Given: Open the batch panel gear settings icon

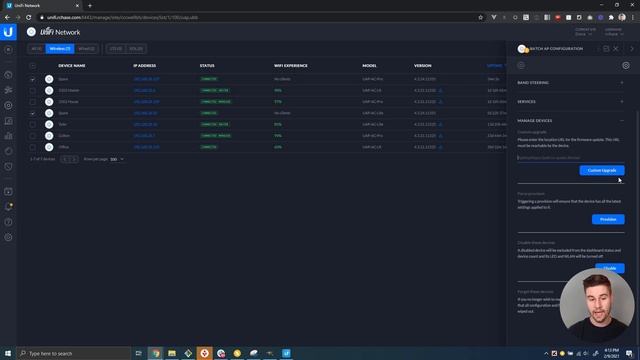Looking at the screenshot, I should point(626,65).
